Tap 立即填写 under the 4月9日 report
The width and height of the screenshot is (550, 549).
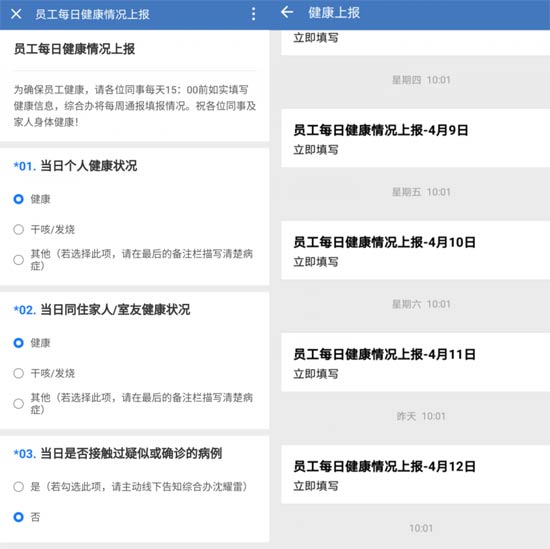click(x=316, y=150)
